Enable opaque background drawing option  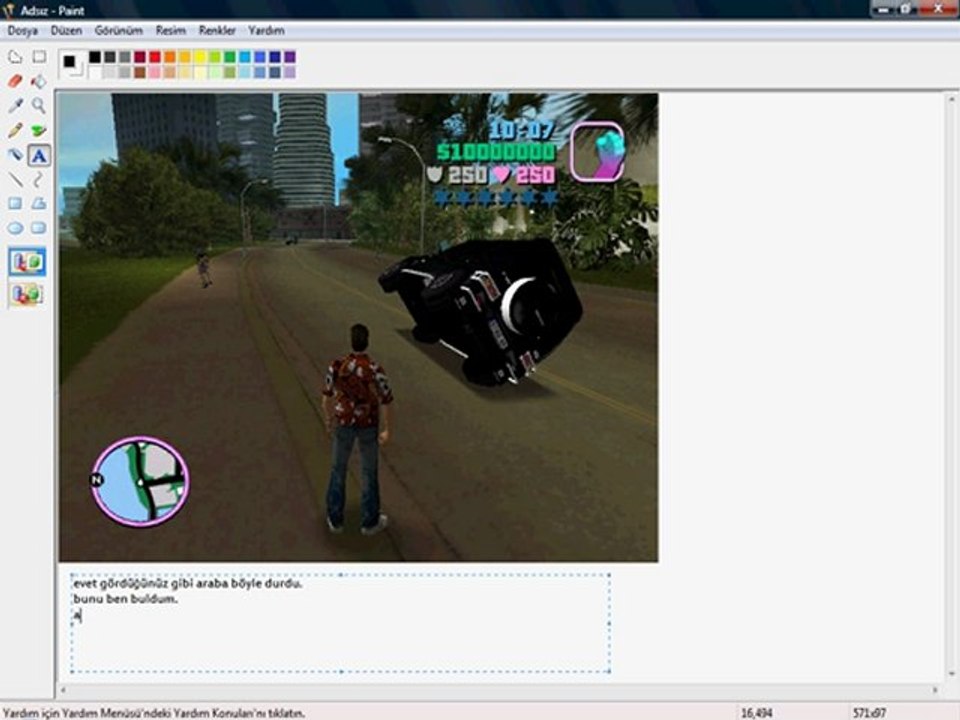tap(27, 262)
